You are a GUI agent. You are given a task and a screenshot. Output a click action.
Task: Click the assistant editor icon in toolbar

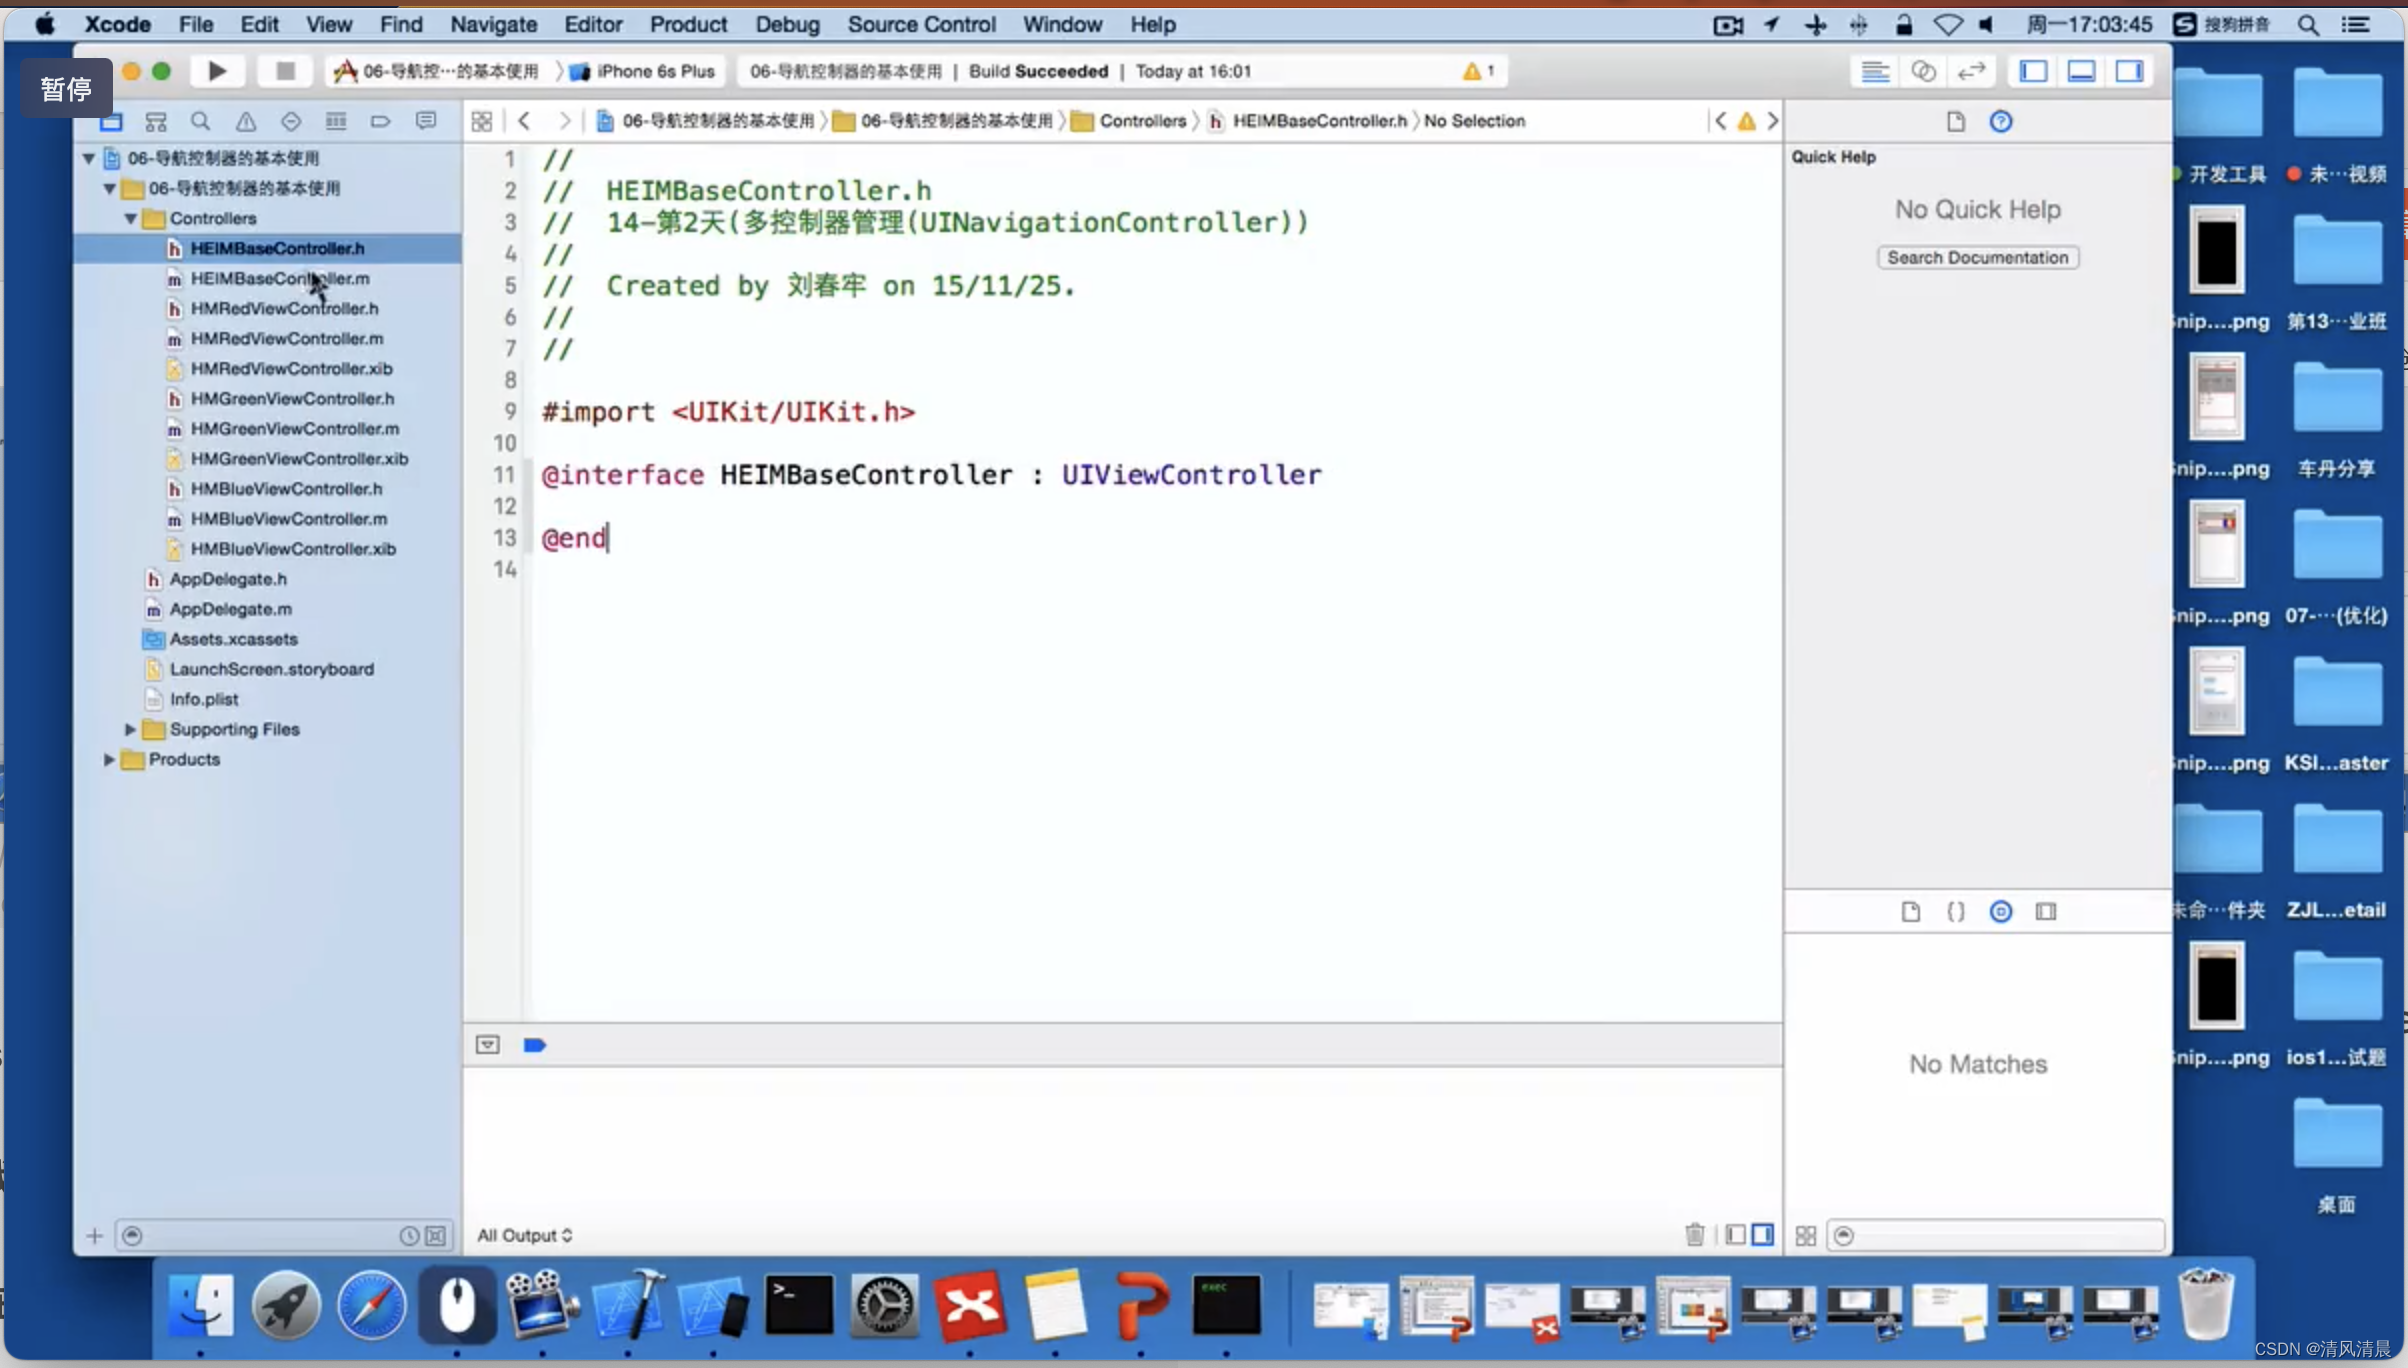point(1922,71)
